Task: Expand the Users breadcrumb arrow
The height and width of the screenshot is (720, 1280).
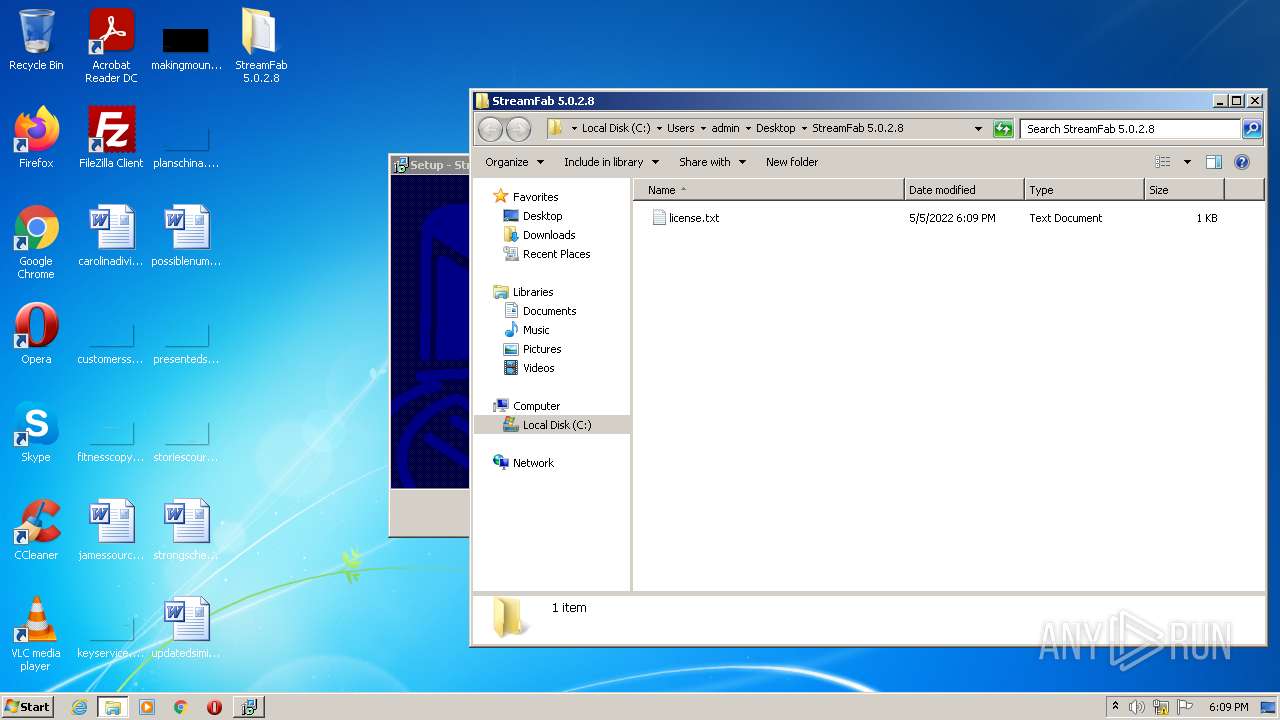Action: coord(703,129)
